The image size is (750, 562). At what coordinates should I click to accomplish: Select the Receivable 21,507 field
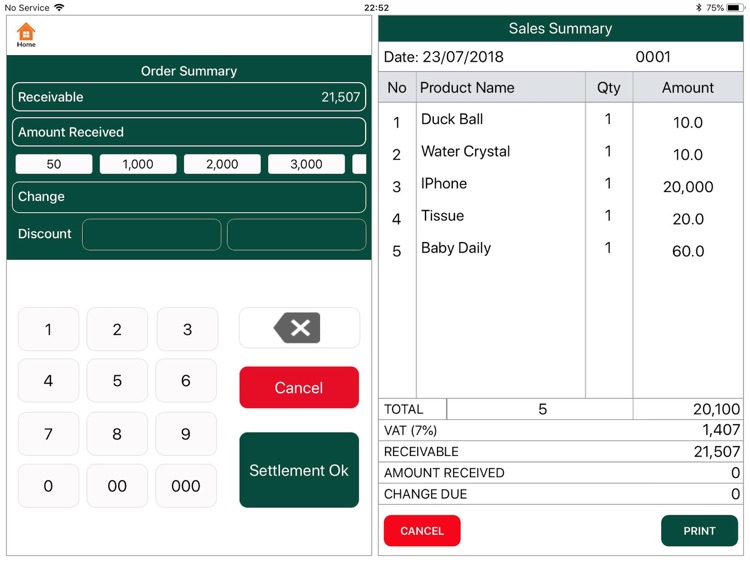point(189,97)
